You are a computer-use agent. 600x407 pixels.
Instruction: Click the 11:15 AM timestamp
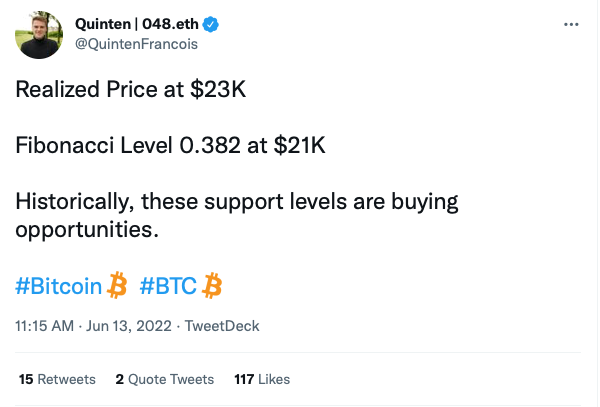(x=44, y=326)
